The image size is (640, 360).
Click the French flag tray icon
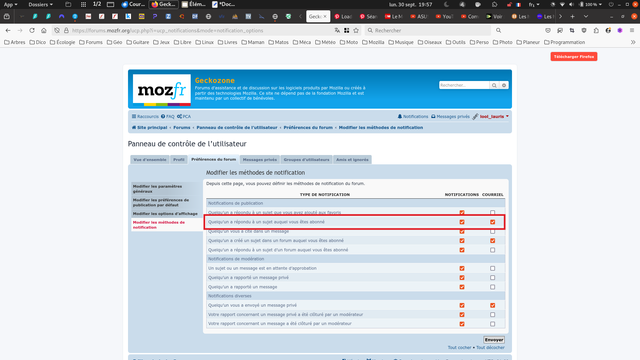coord(518,4)
